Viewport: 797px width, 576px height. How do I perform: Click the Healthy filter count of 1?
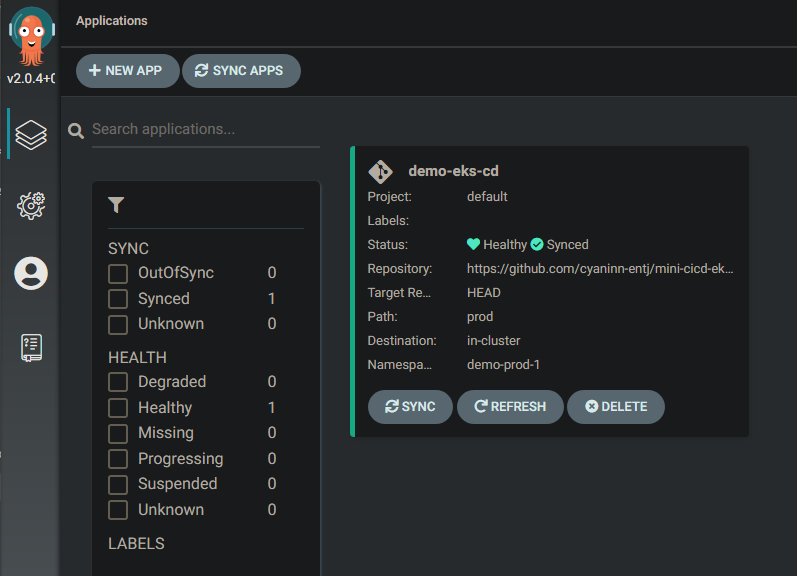[x=272, y=408]
